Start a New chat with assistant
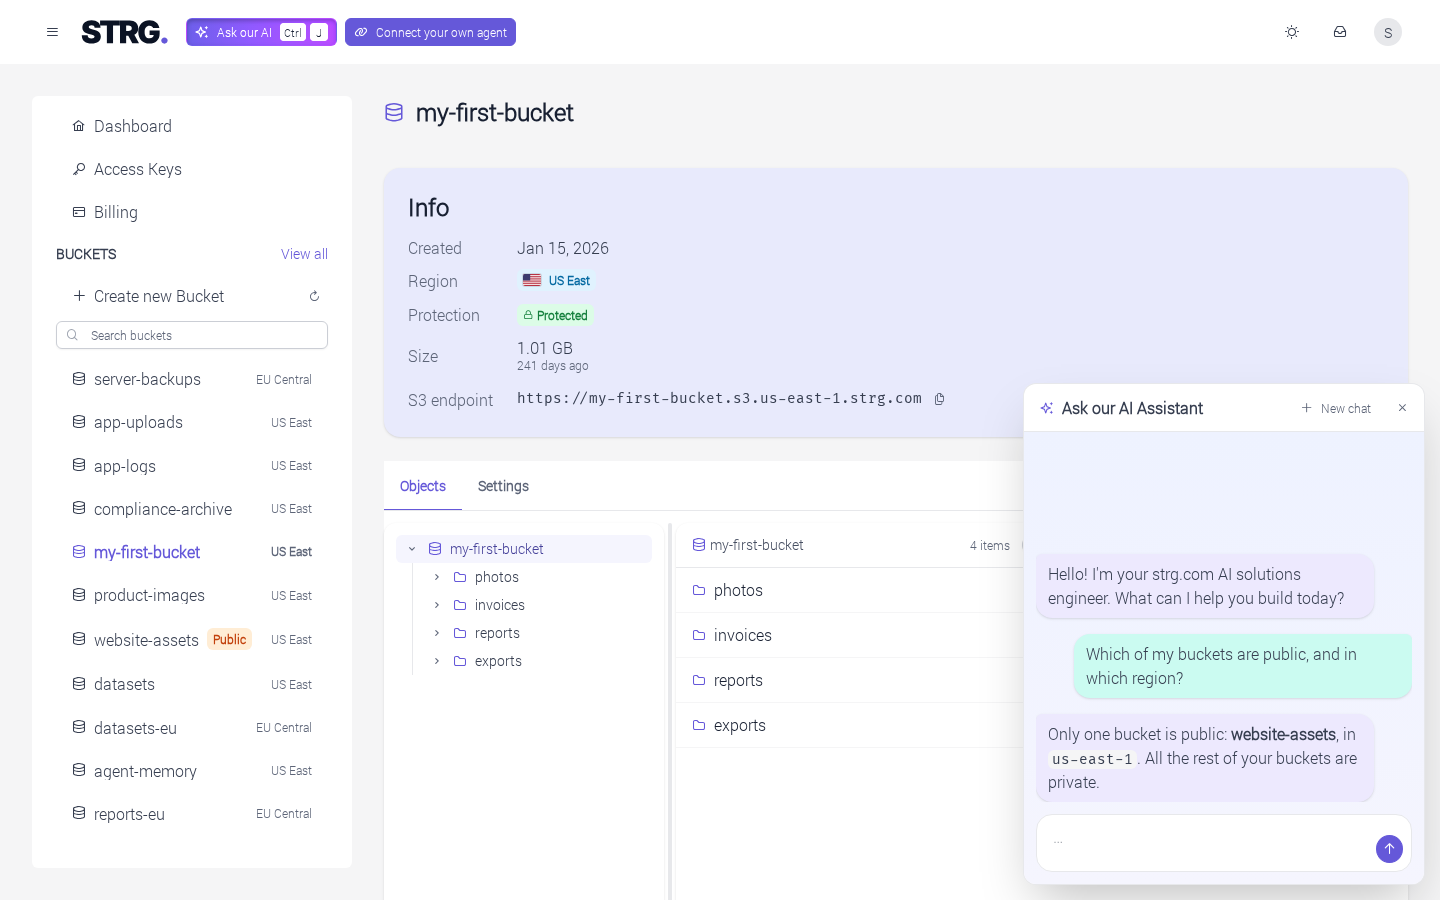This screenshot has height=900, width=1440. (x=1336, y=408)
